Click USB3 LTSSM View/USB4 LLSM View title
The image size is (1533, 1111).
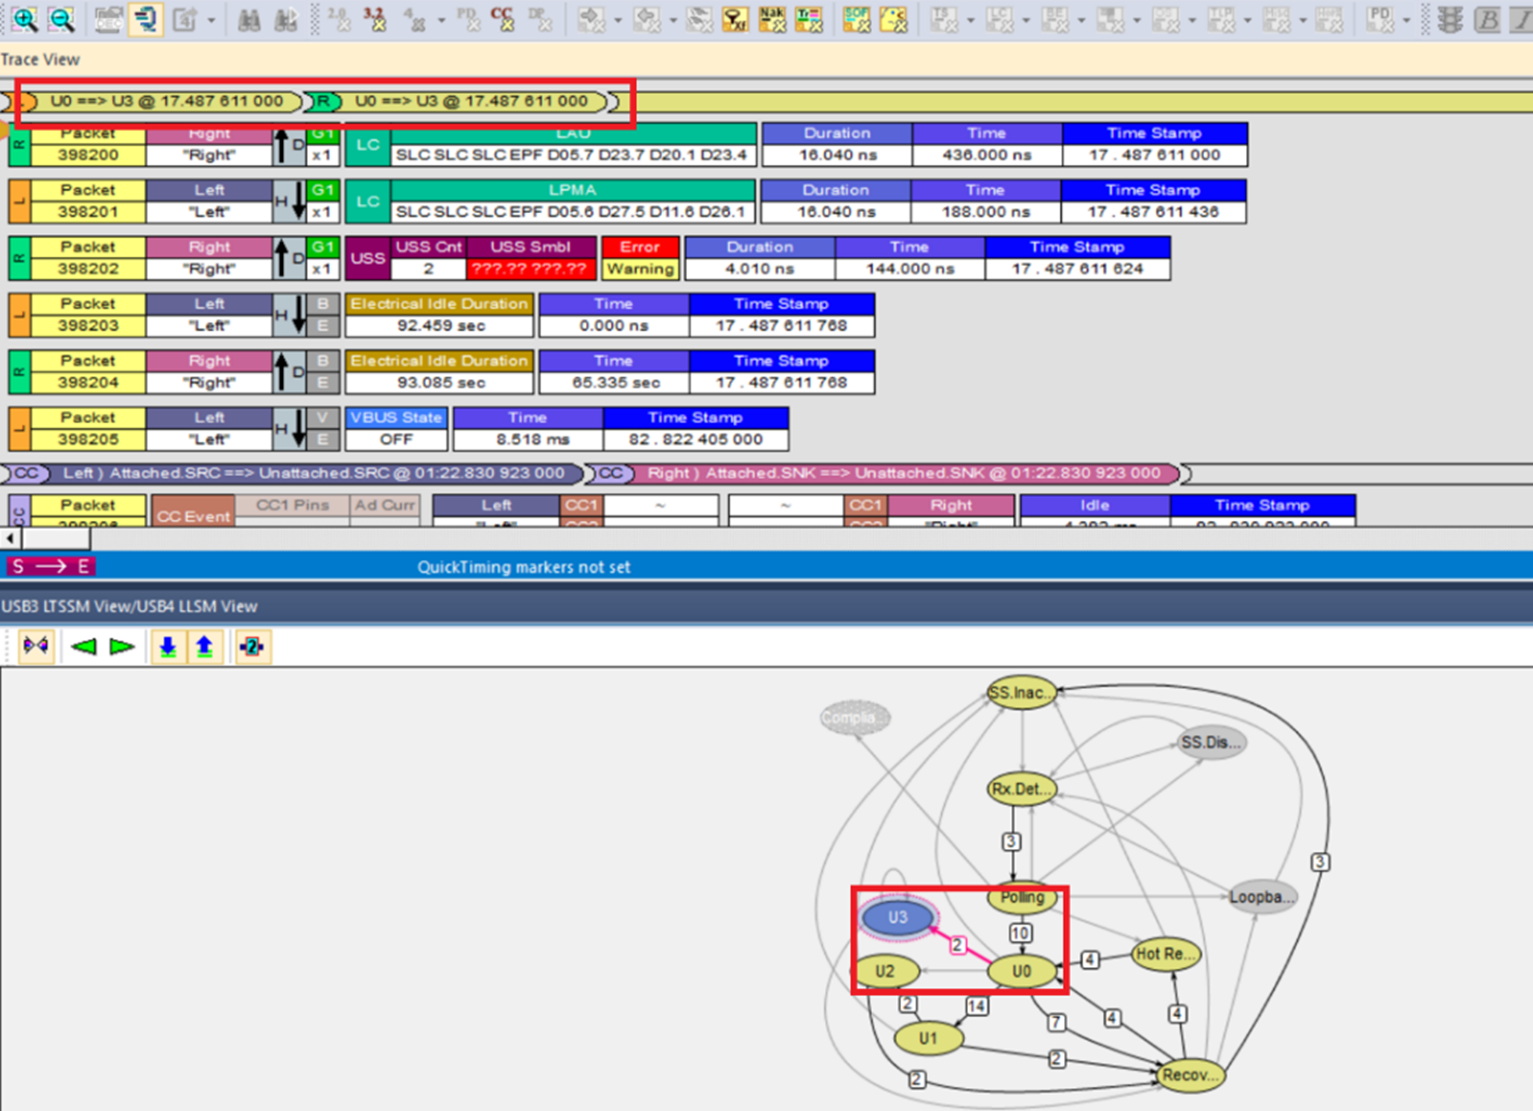(130, 606)
